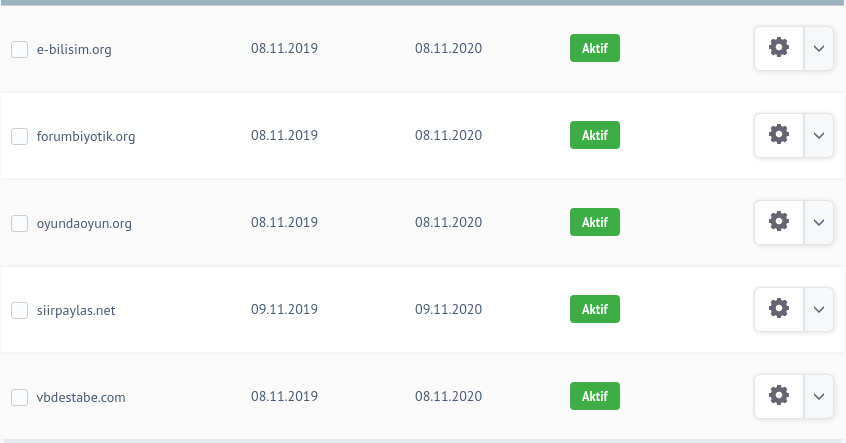This screenshot has width=846, height=443.
Task: Click the Aktif badge for vbdestabe.com
Action: [x=595, y=396]
